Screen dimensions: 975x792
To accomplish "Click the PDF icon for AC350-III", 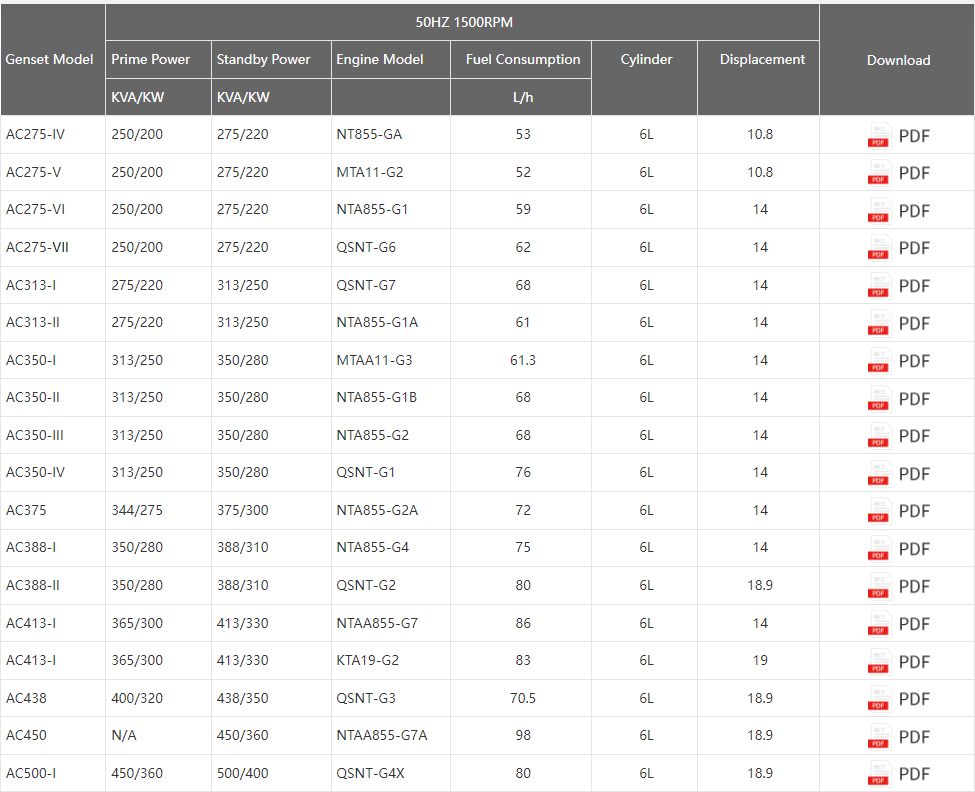I will 879,436.
